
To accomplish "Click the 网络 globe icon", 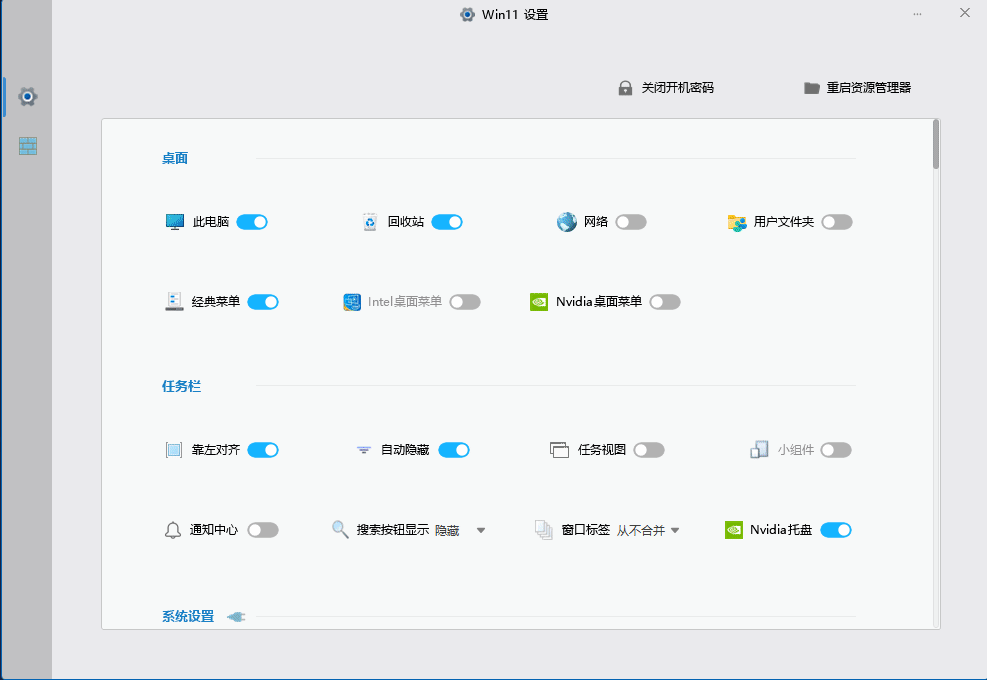I will (566, 221).
